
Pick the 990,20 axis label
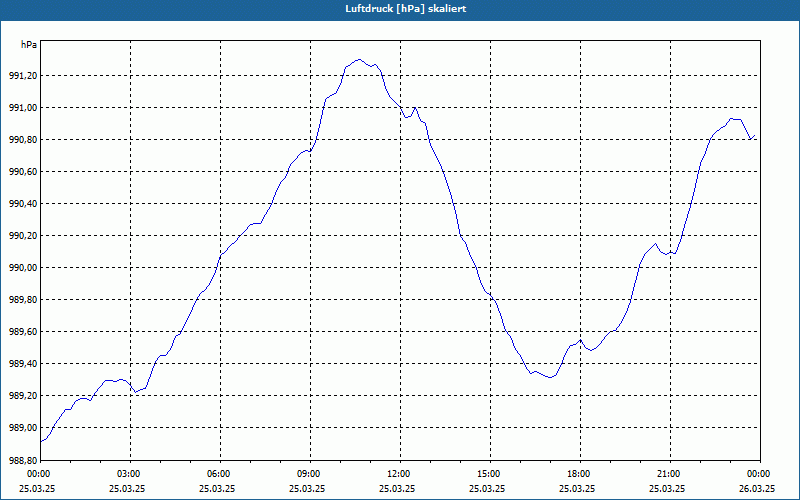(23, 236)
